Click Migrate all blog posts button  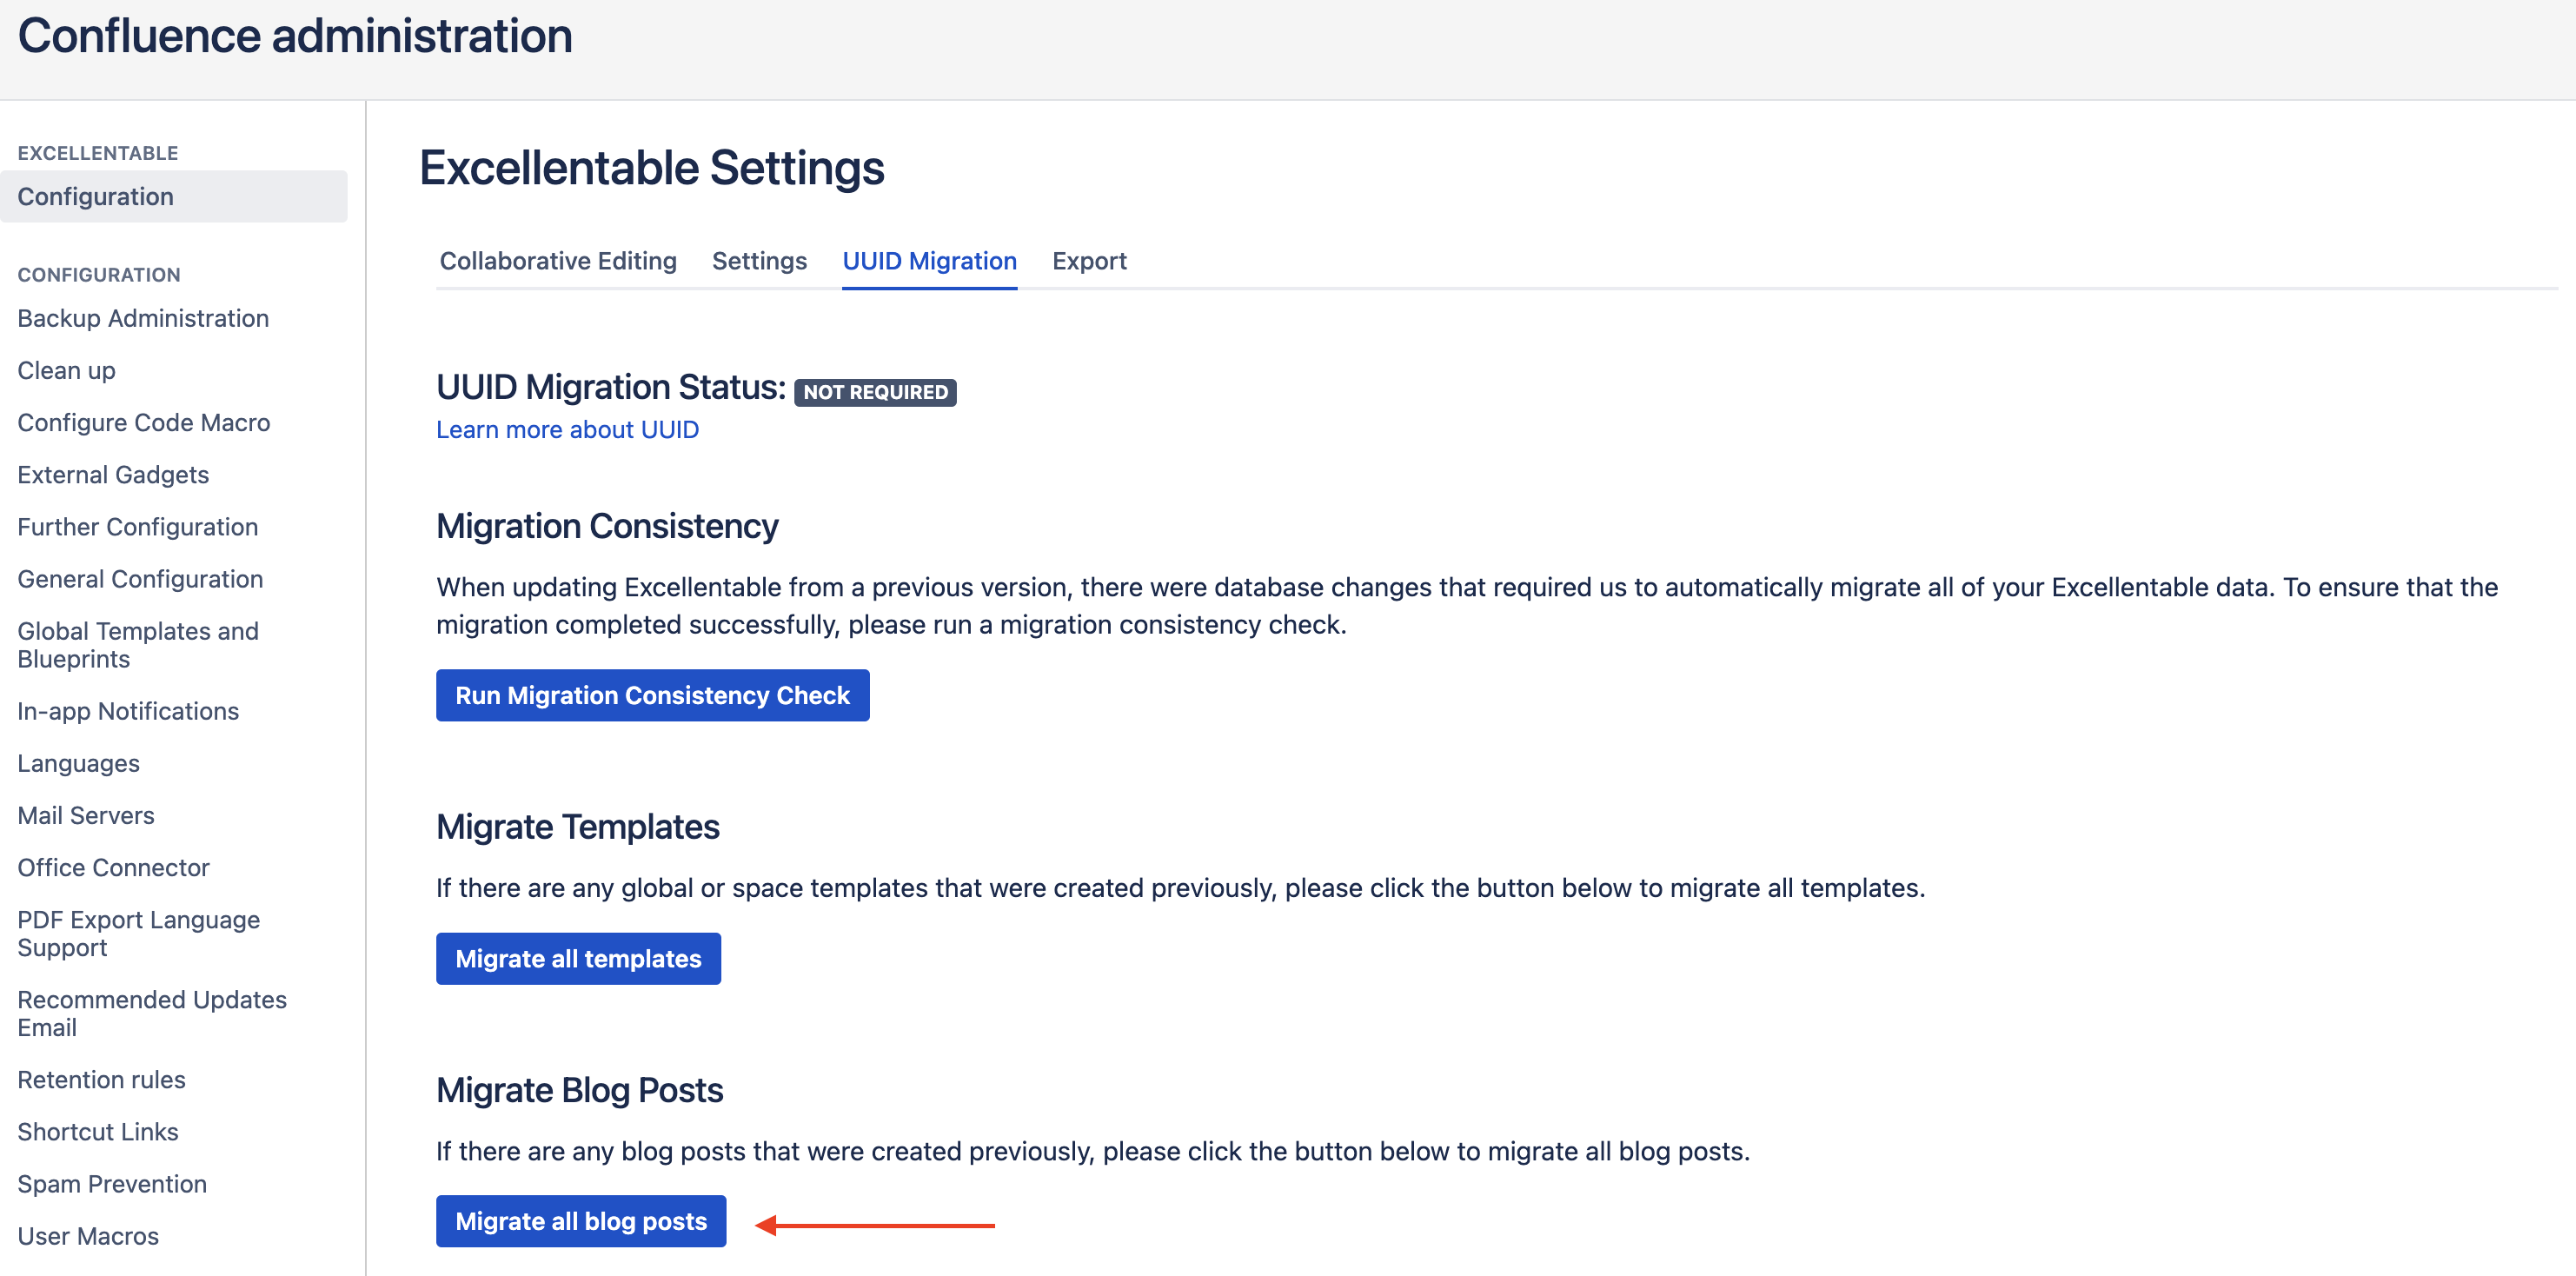[x=581, y=1221]
